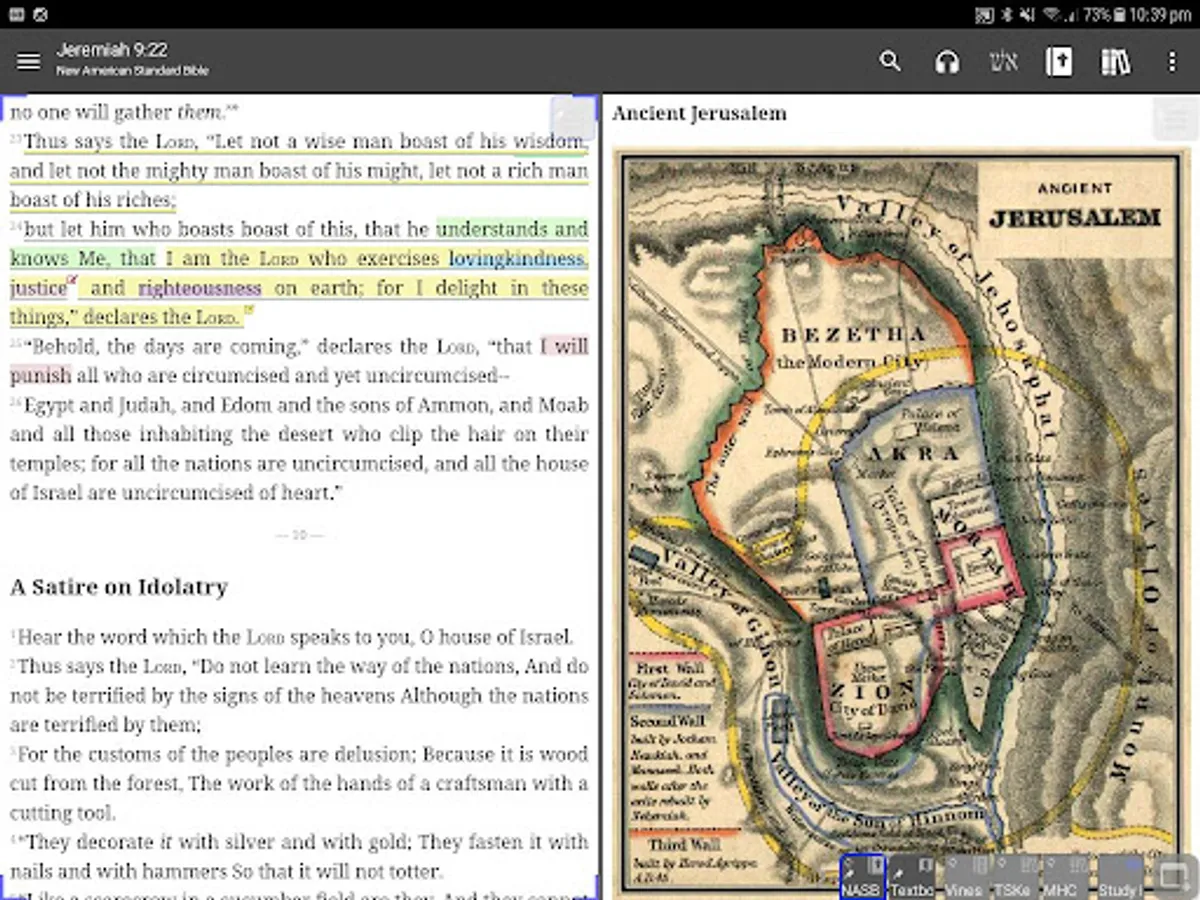The height and width of the screenshot is (900, 1200).
Task: Open the three-dot overflow menu
Action: click(x=1172, y=62)
